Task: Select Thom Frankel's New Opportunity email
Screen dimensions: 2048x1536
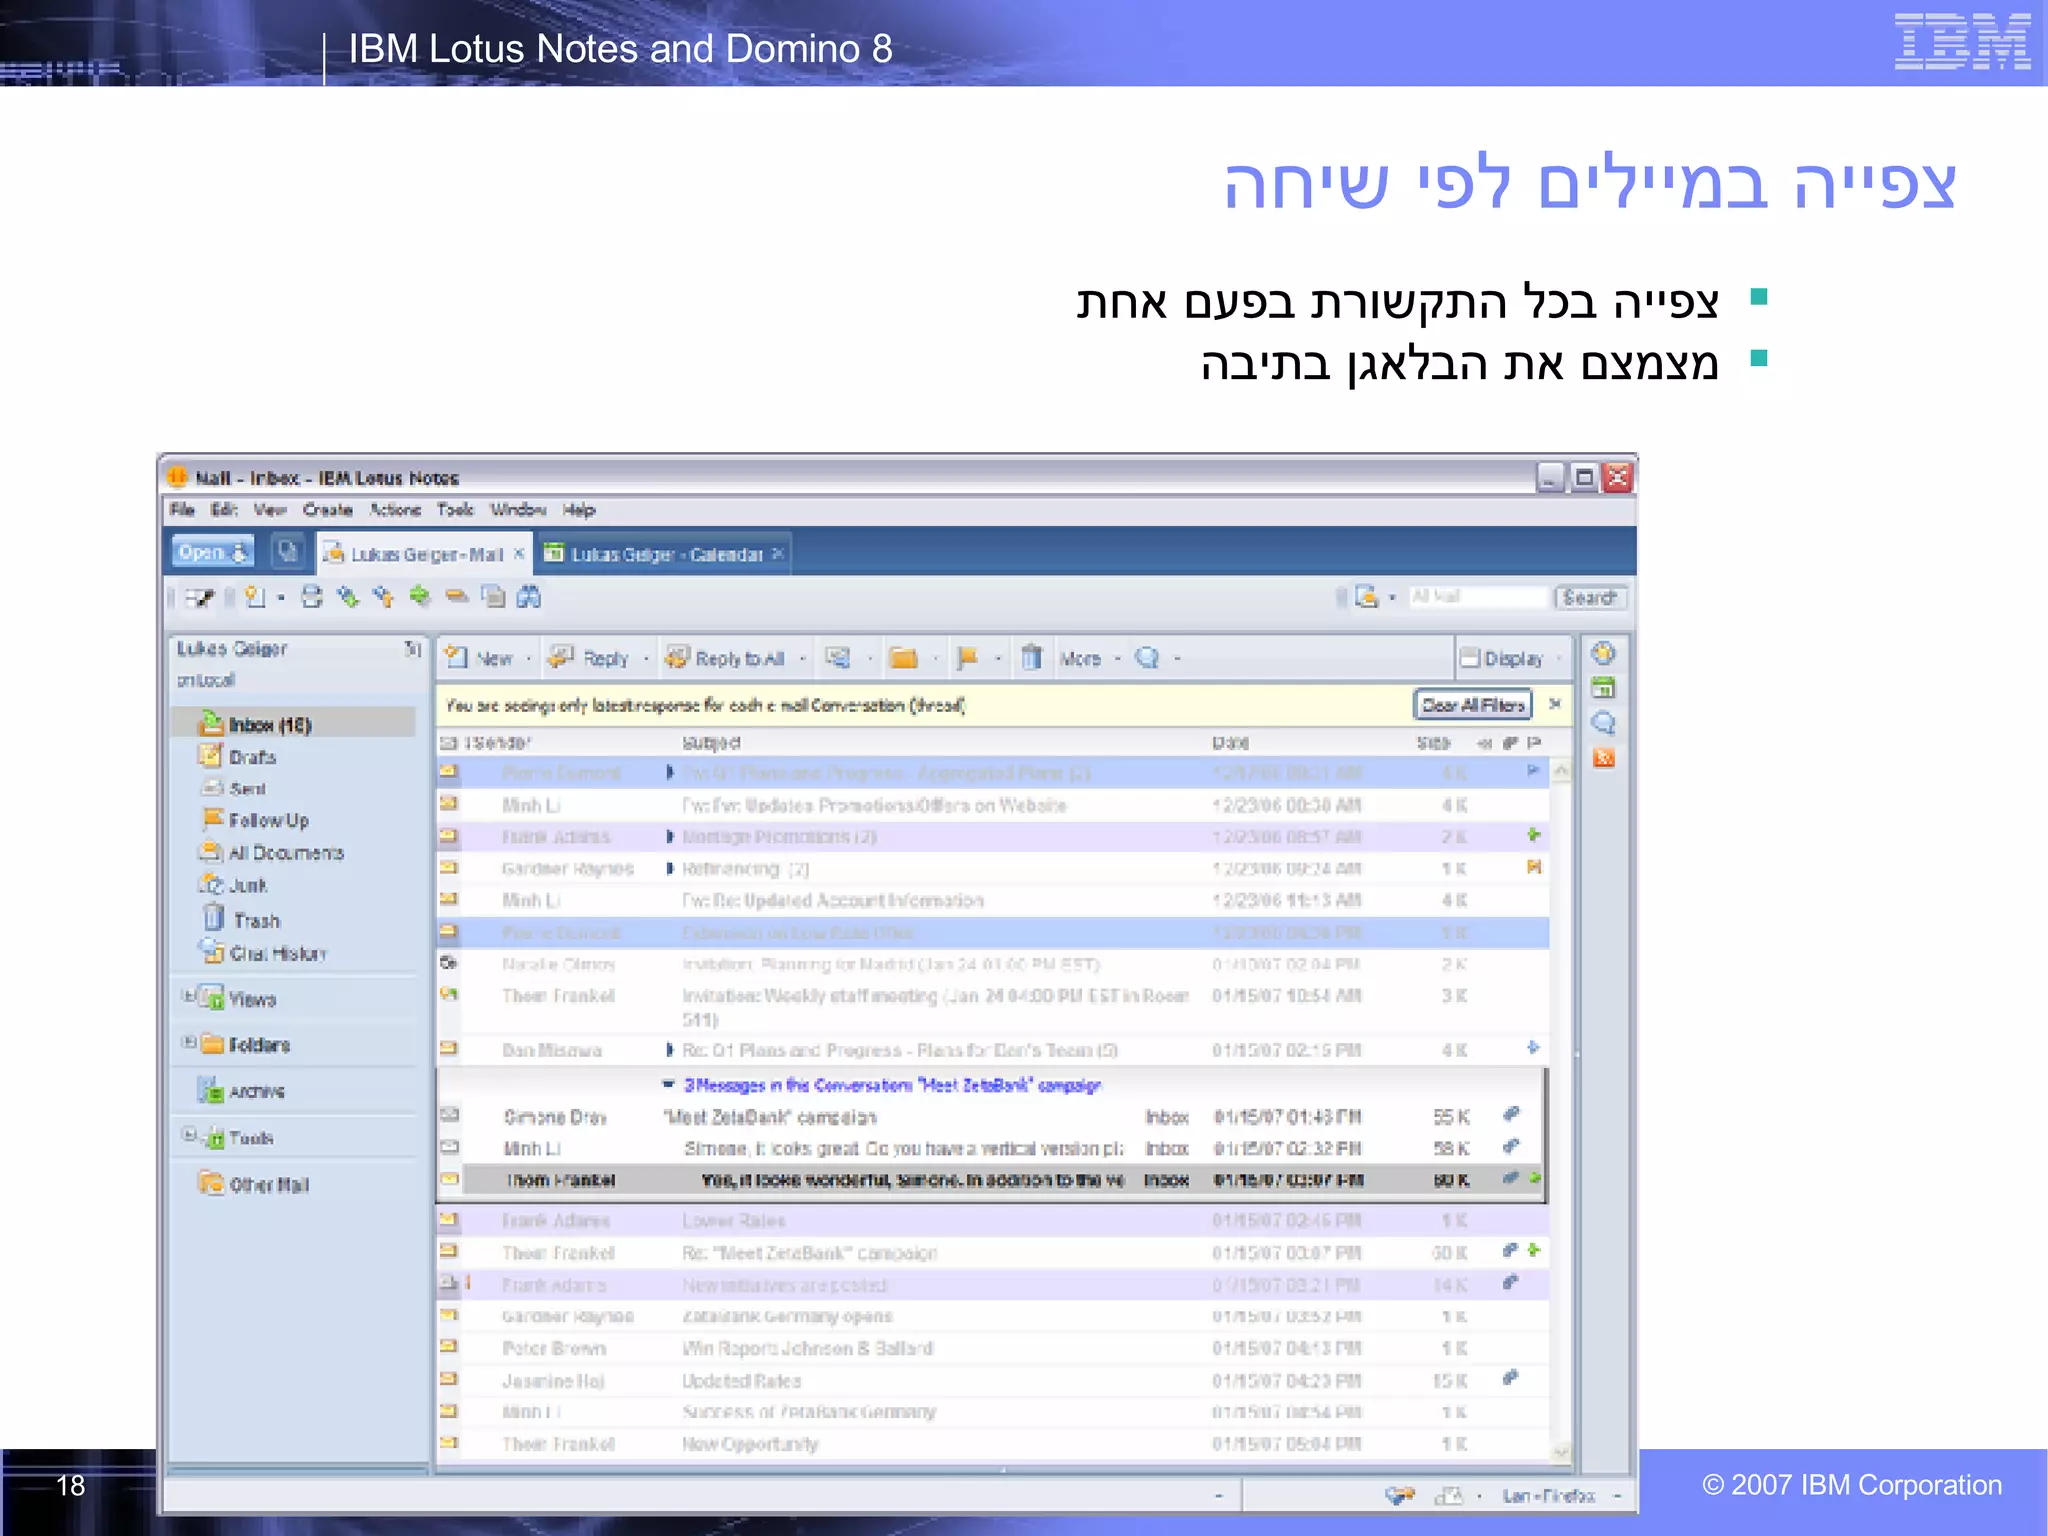Action: pyautogui.click(x=993, y=1443)
